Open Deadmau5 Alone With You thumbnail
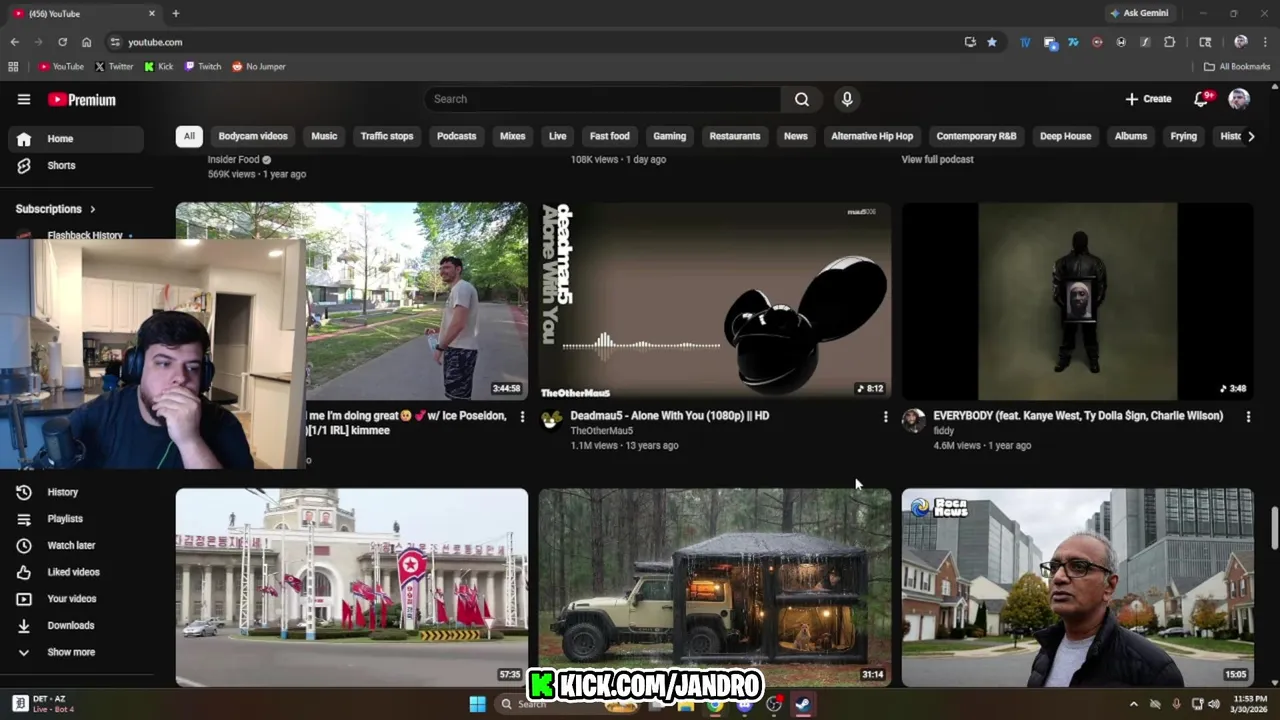The height and width of the screenshot is (720, 1280). (715, 301)
